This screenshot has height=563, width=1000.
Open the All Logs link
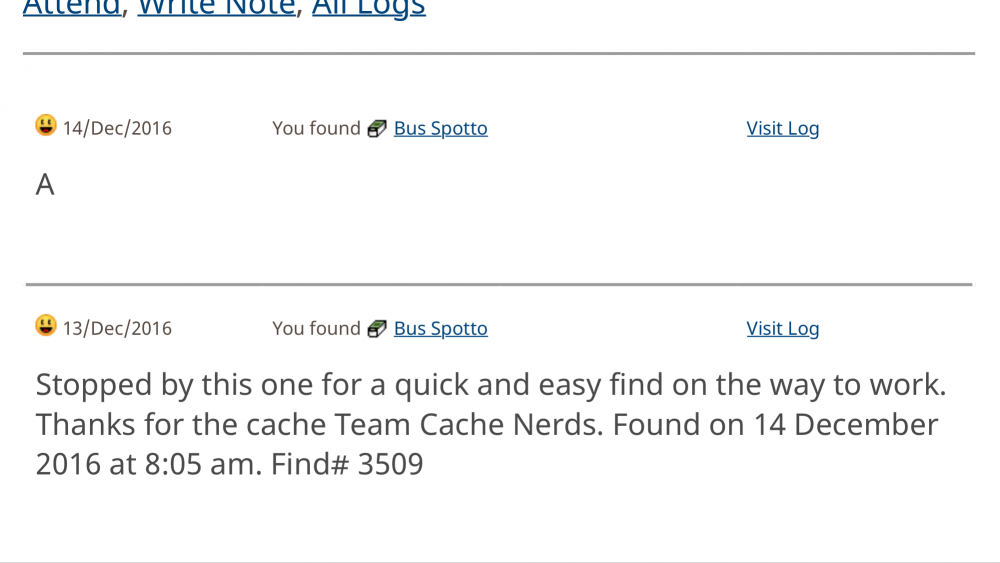coord(369,8)
